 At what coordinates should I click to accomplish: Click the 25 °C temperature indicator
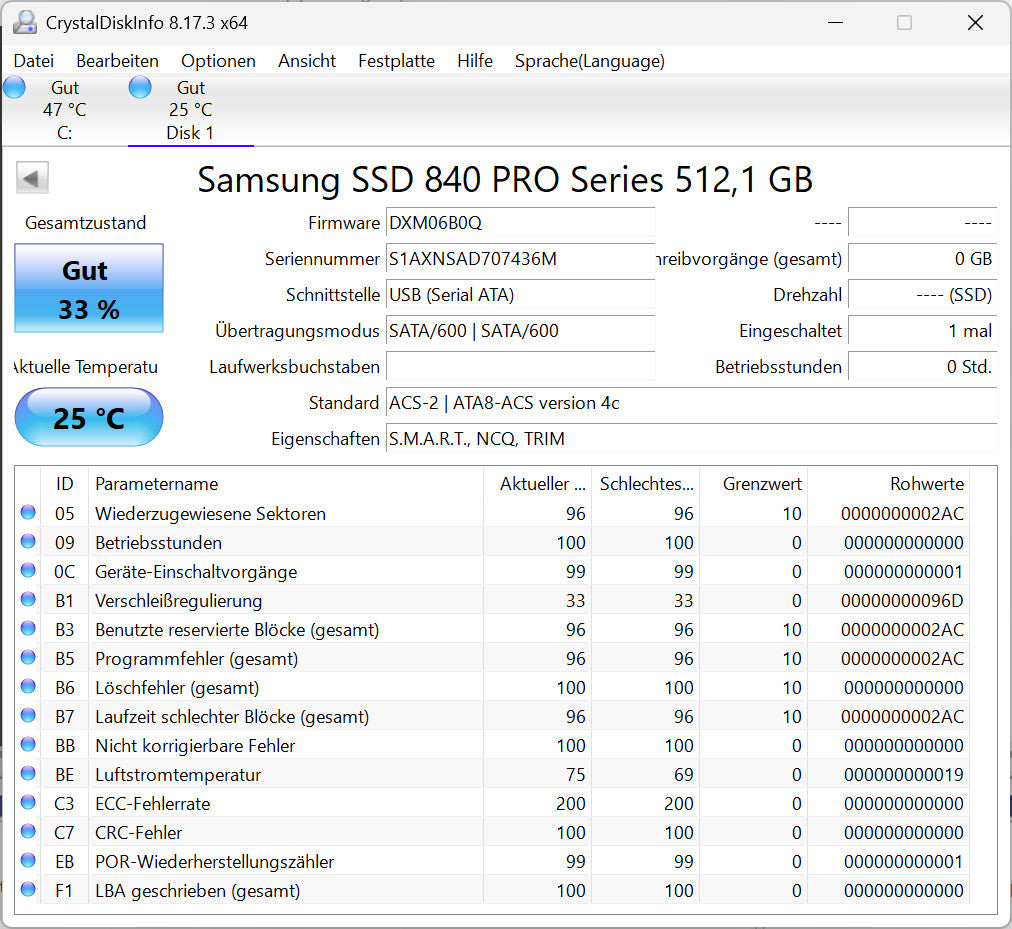click(x=88, y=417)
